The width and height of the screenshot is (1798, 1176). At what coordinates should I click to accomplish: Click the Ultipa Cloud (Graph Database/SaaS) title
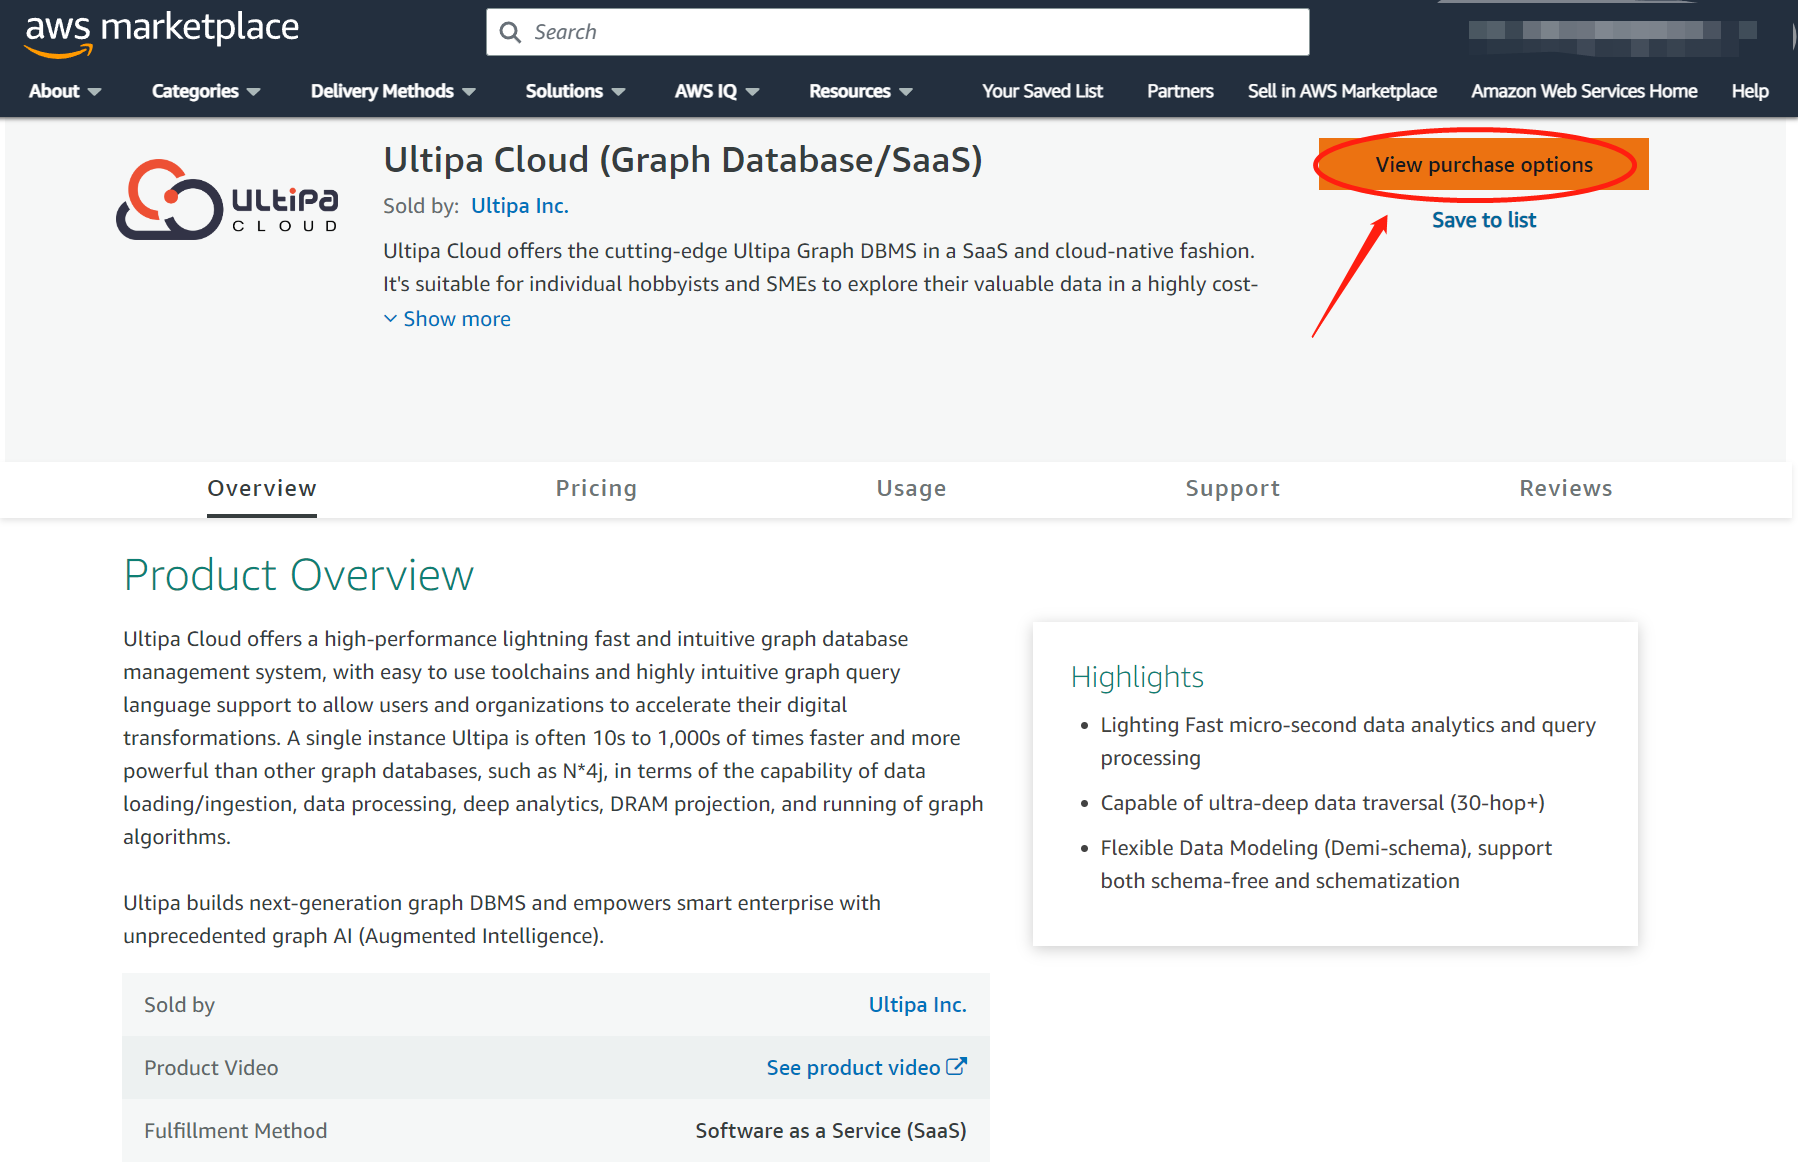pyautogui.click(x=683, y=160)
